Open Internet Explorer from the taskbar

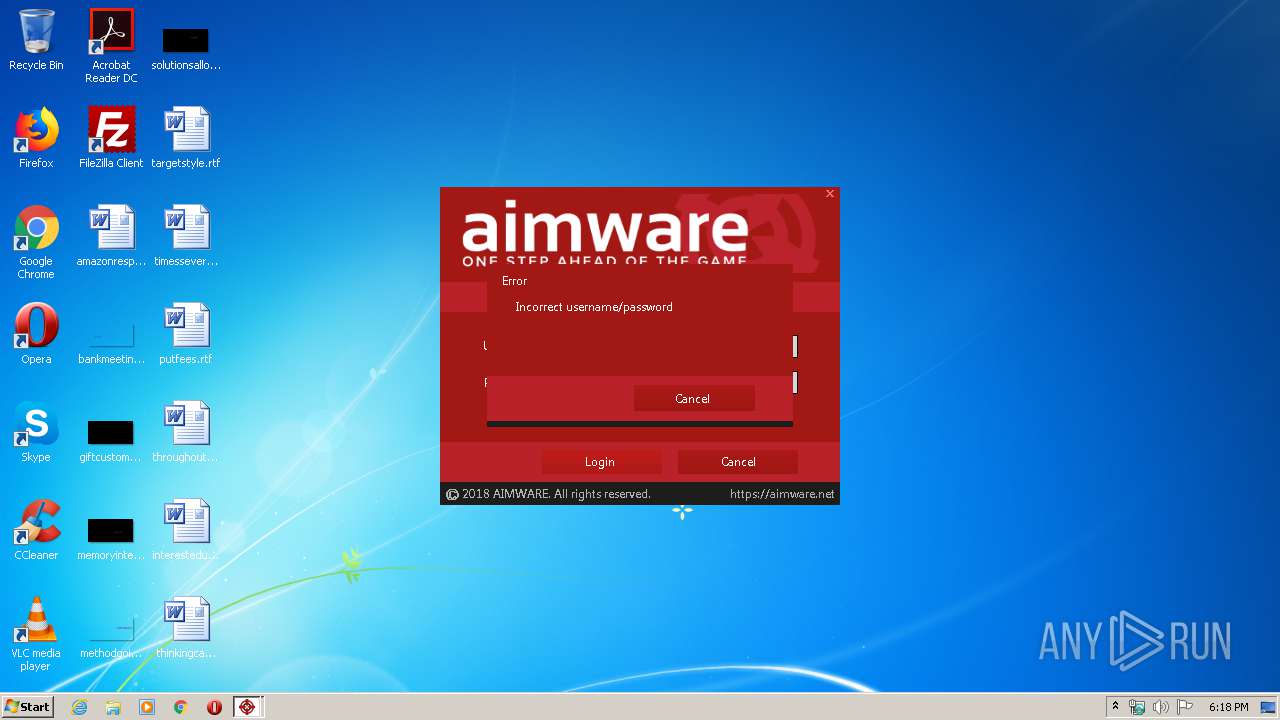coord(79,707)
